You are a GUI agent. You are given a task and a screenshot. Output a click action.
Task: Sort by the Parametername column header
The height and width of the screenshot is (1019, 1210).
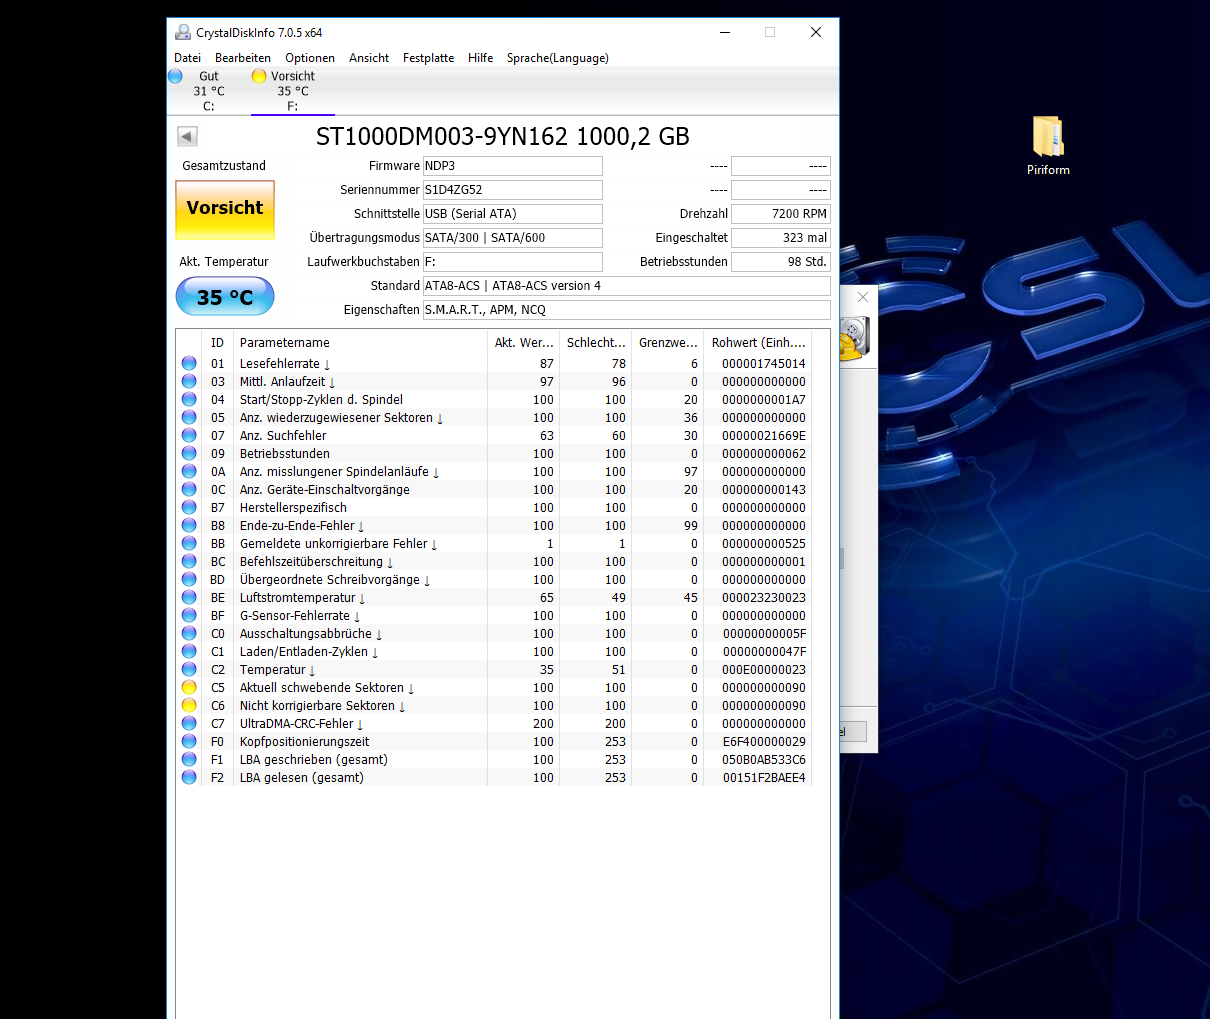pos(360,342)
